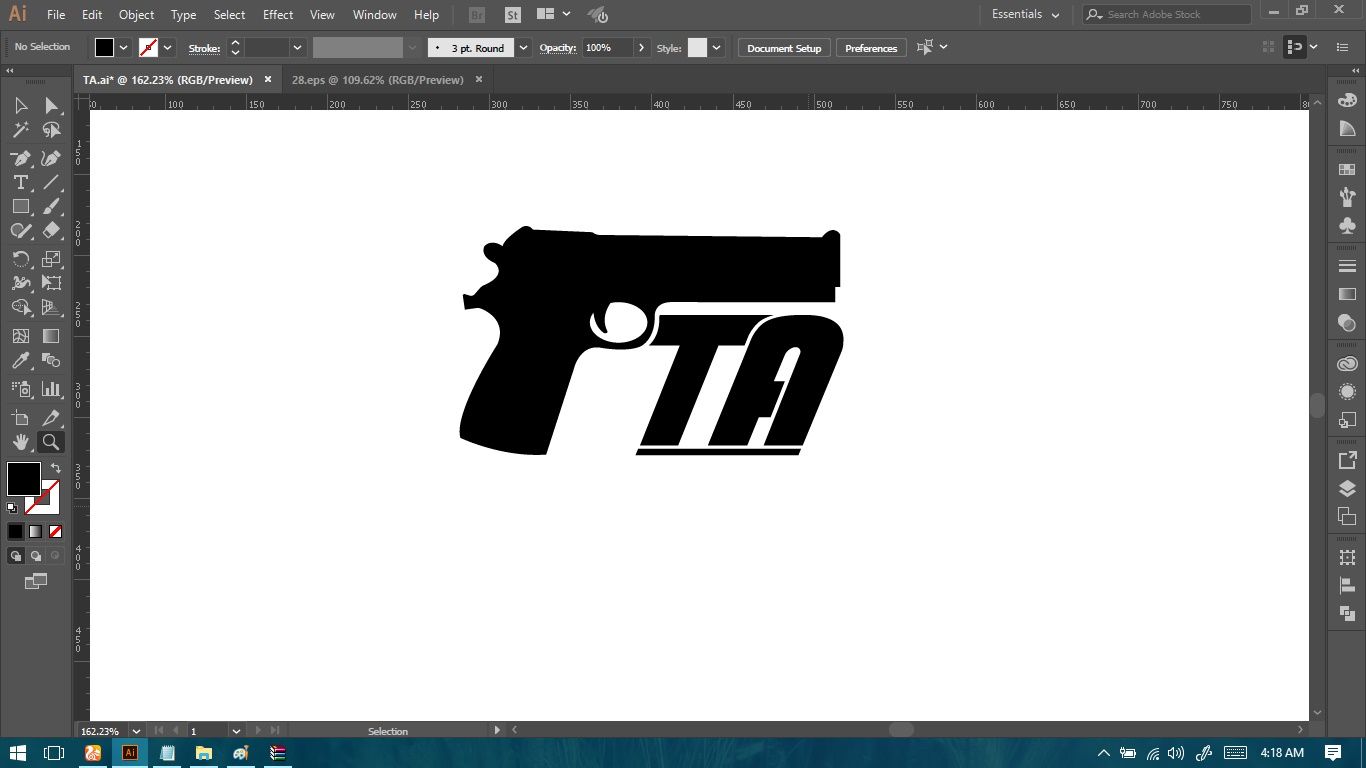This screenshot has width=1366, height=768.
Task: Open the graphic Style dropdown
Action: pos(716,48)
